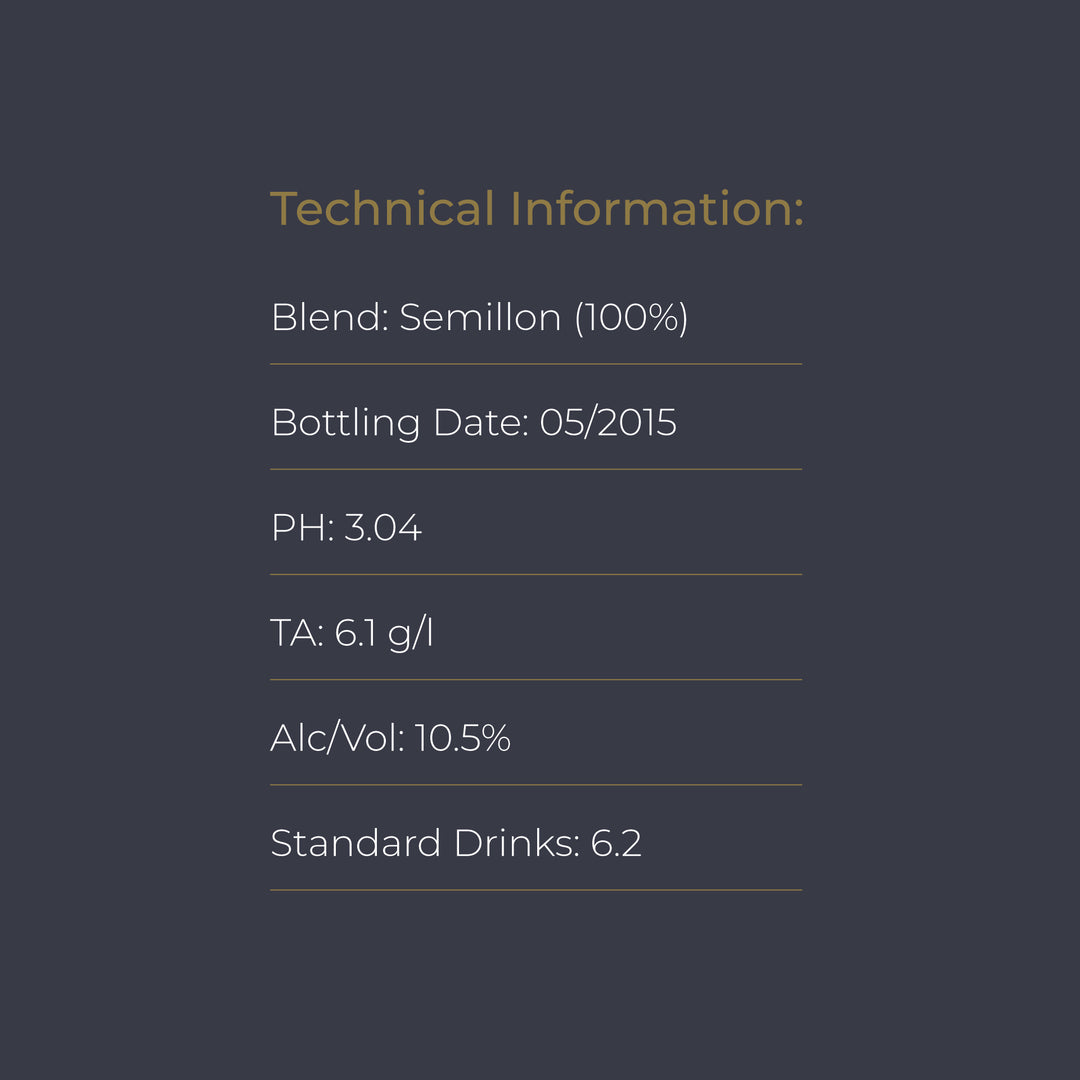
Task: Click the divider line below PH row
Action: [536, 574]
